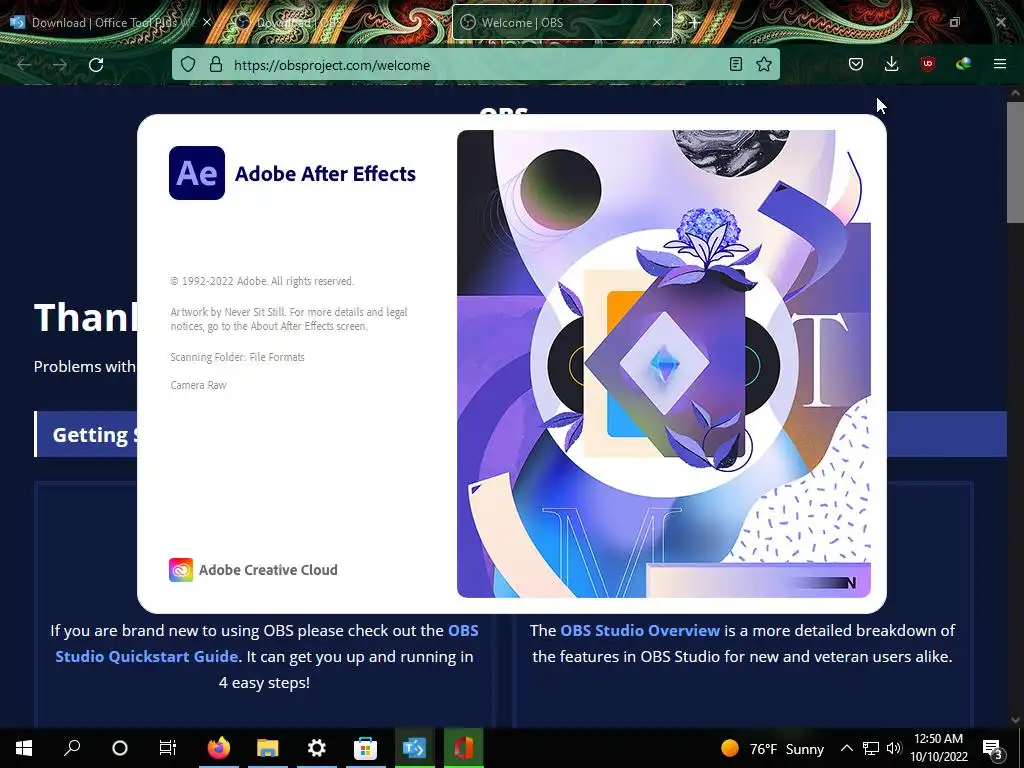The width and height of the screenshot is (1024, 768).
Task: Reload the OBS welcome page
Action: coord(96,65)
